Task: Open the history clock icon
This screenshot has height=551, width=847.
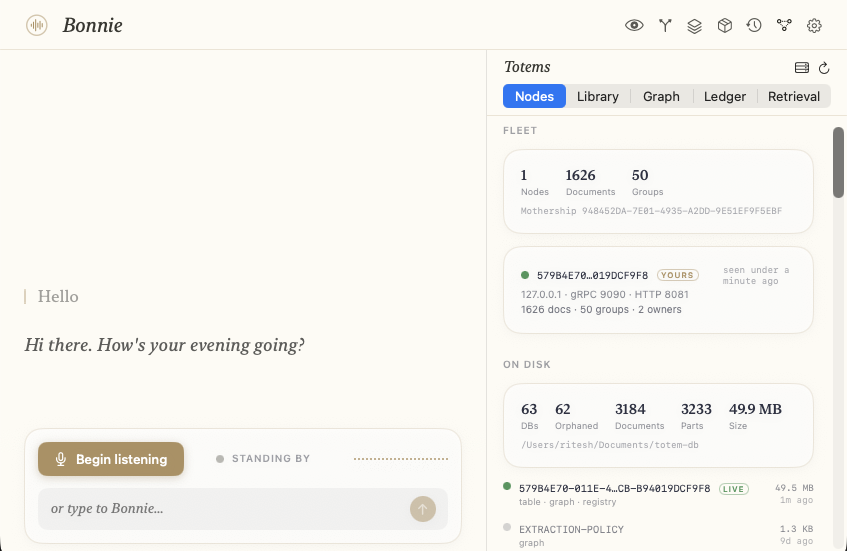Action: [x=754, y=25]
